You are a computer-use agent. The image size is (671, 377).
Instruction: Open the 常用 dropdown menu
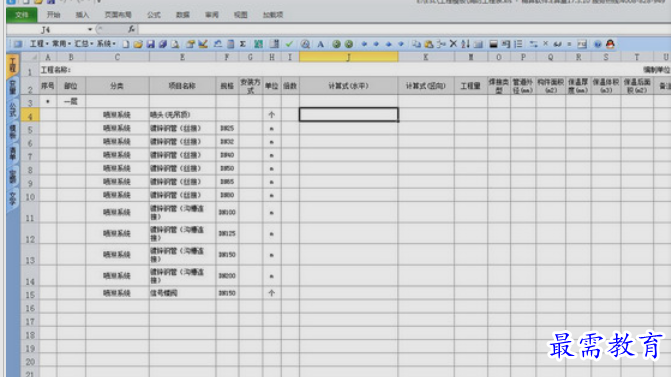[62, 44]
